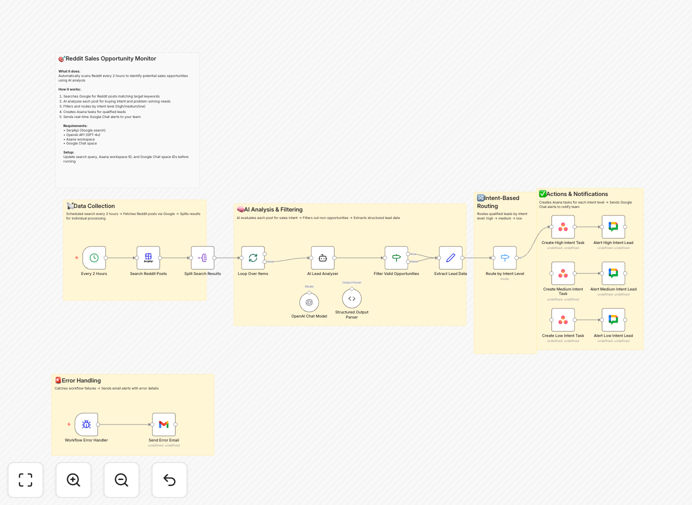Open the Alert High Intent Lead chat node
Screen dimensions: 692x505
(613, 227)
